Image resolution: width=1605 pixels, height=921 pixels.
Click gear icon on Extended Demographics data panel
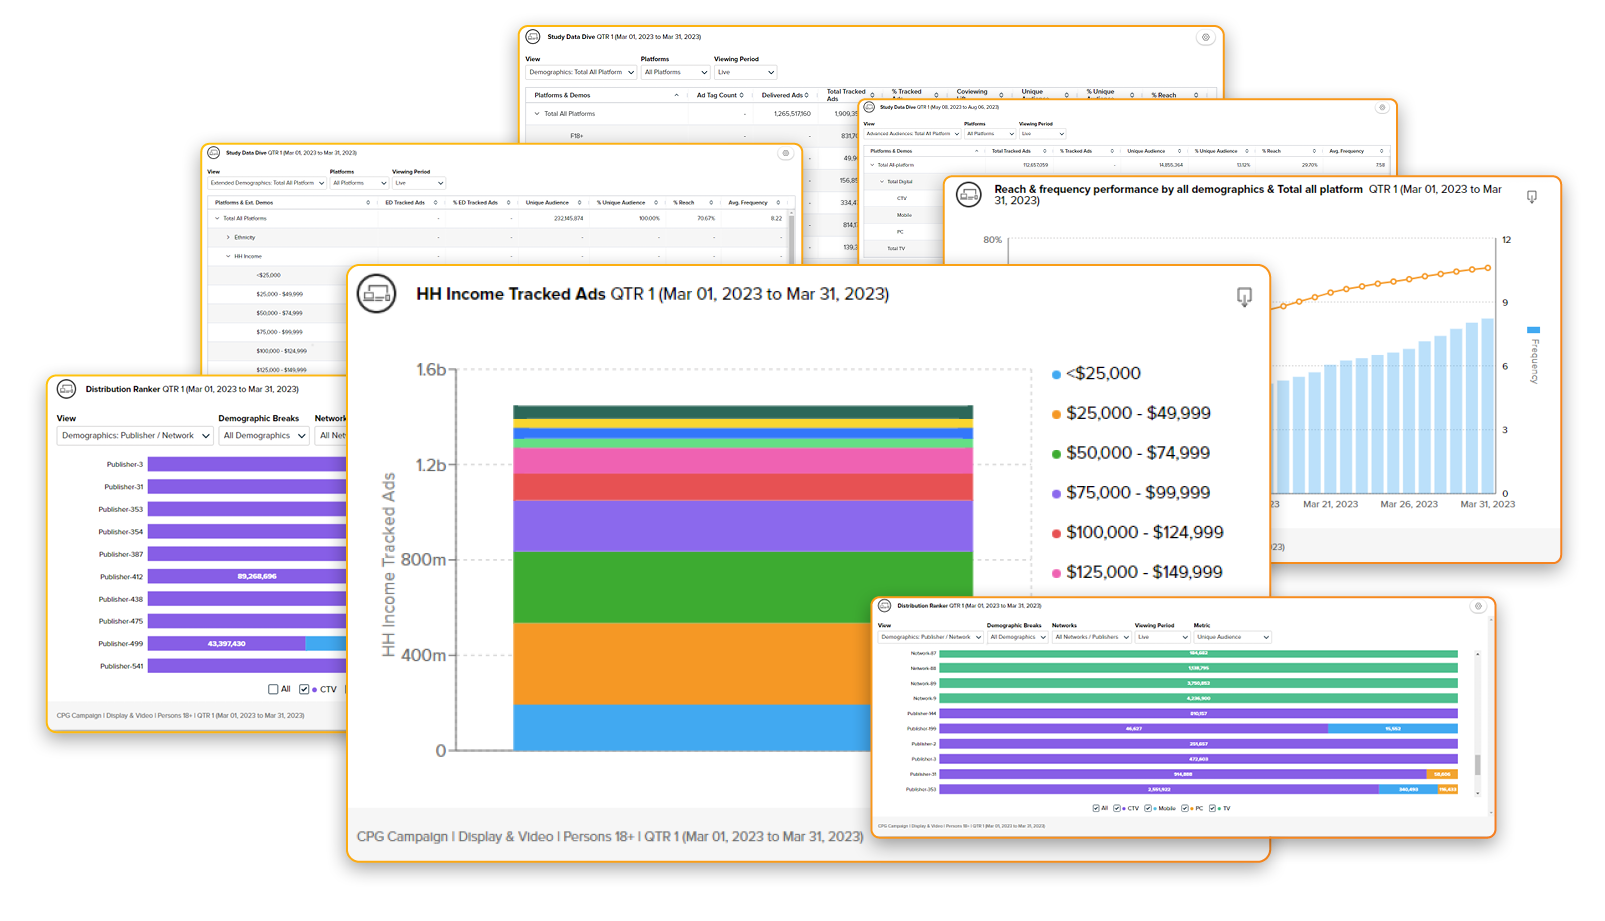pyautogui.click(x=786, y=153)
